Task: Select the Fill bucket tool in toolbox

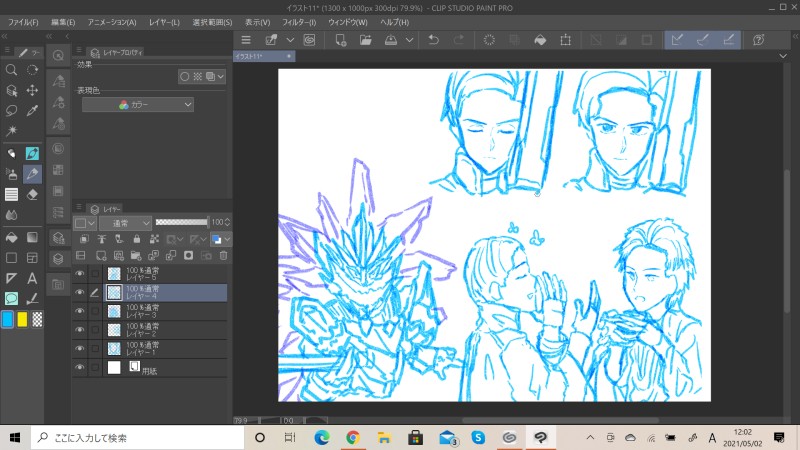Action: click(x=11, y=237)
